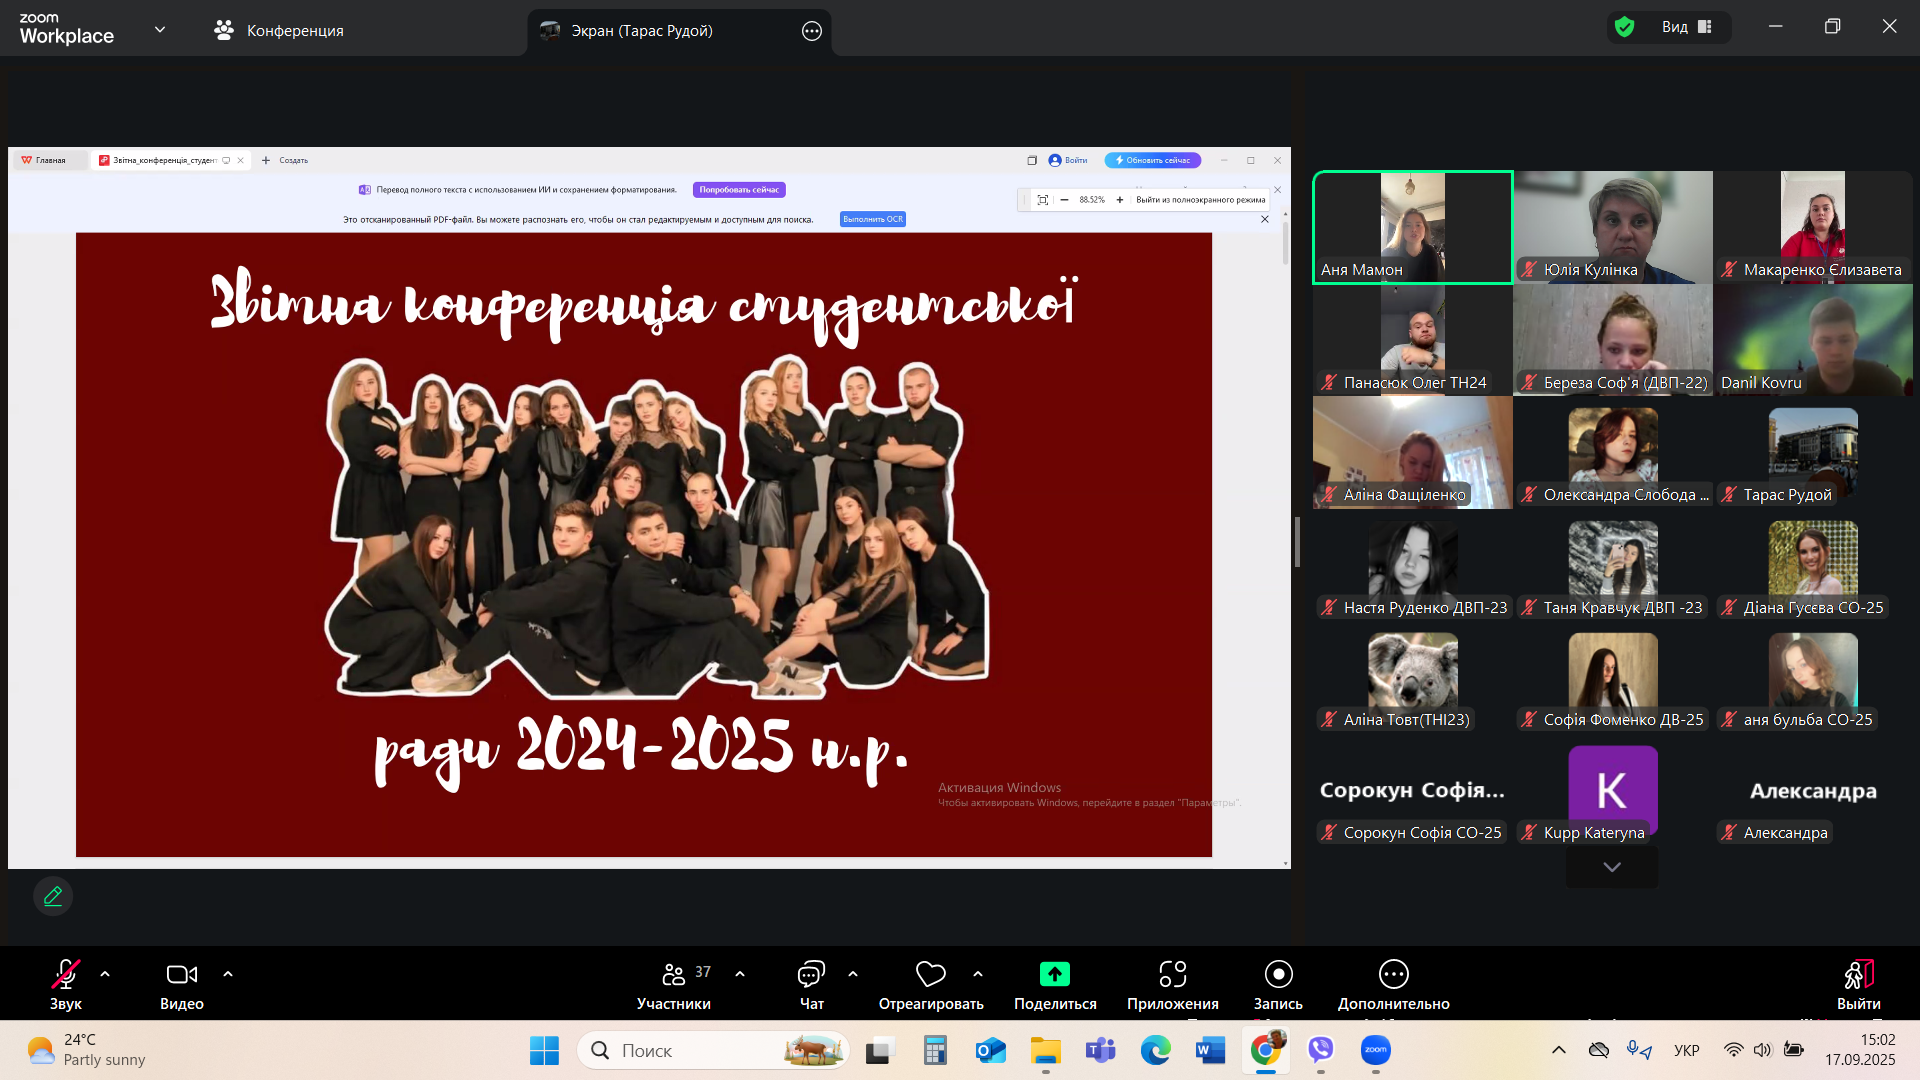Start recording with the Record icon
The image size is (1920, 1080).
click(1278, 975)
